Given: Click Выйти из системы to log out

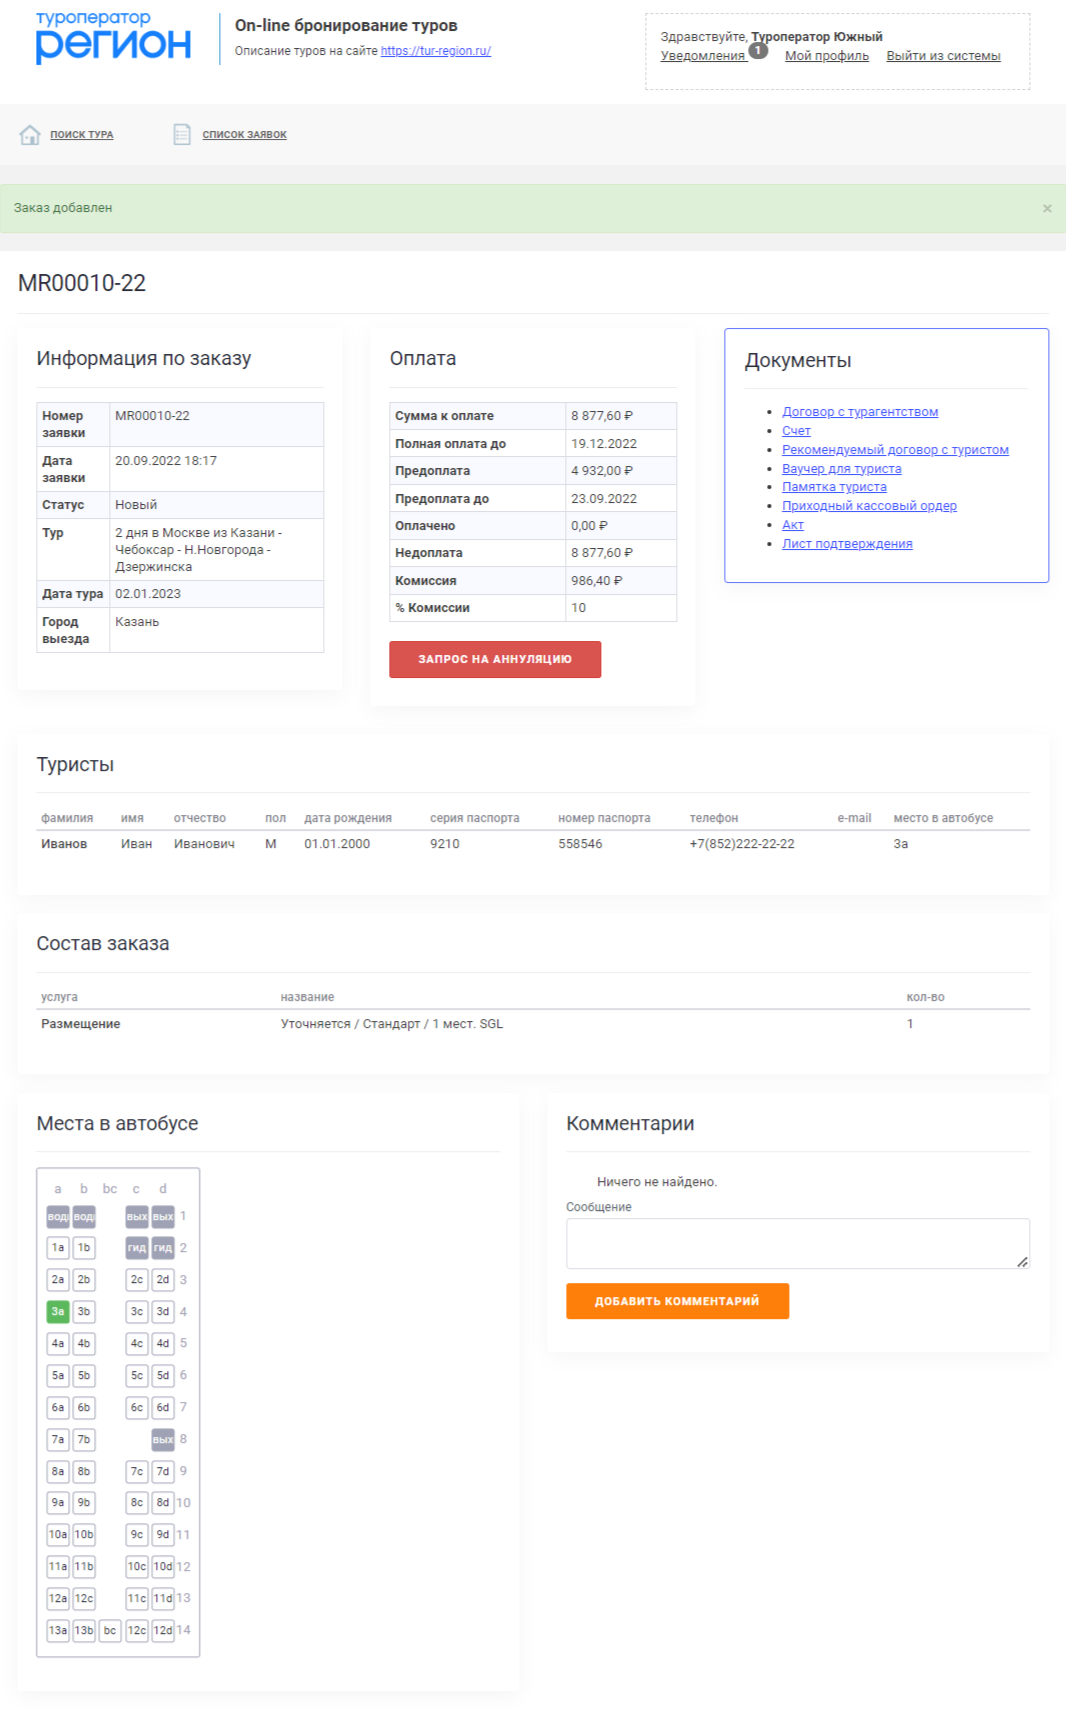Looking at the screenshot, I should [x=943, y=56].
